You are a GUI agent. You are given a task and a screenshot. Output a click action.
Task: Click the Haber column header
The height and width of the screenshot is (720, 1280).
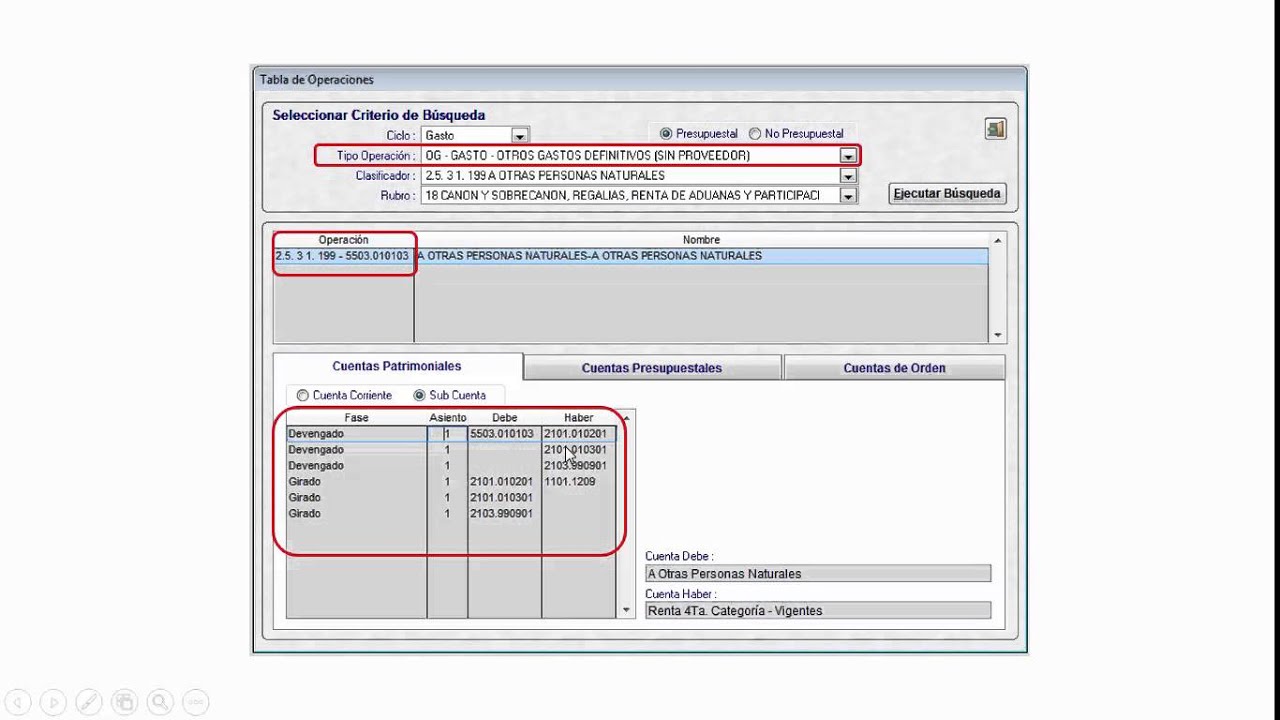coord(579,418)
